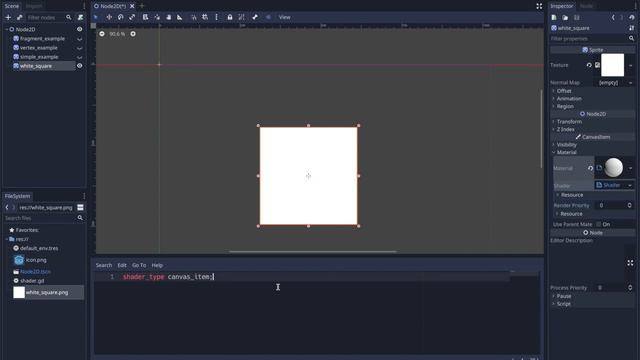Add a new node with plus icon

8,18
